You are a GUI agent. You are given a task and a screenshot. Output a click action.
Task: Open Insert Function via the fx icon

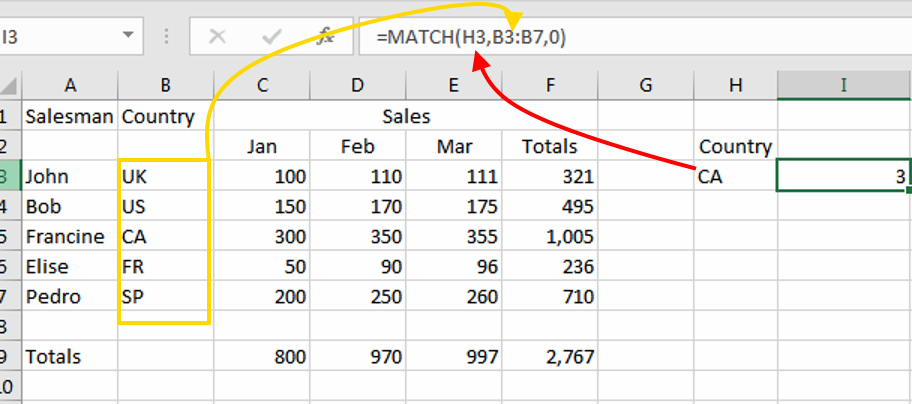[x=325, y=37]
